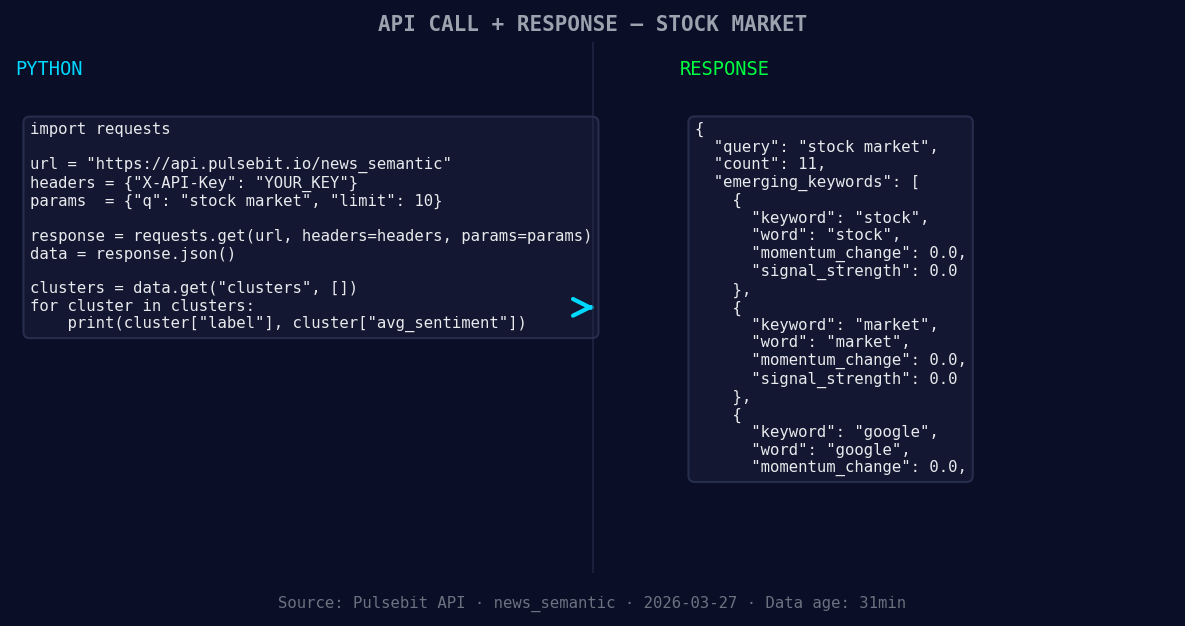Click the title API CALL + RESPONSE
The height and width of the screenshot is (626, 1185).
click(x=592, y=23)
